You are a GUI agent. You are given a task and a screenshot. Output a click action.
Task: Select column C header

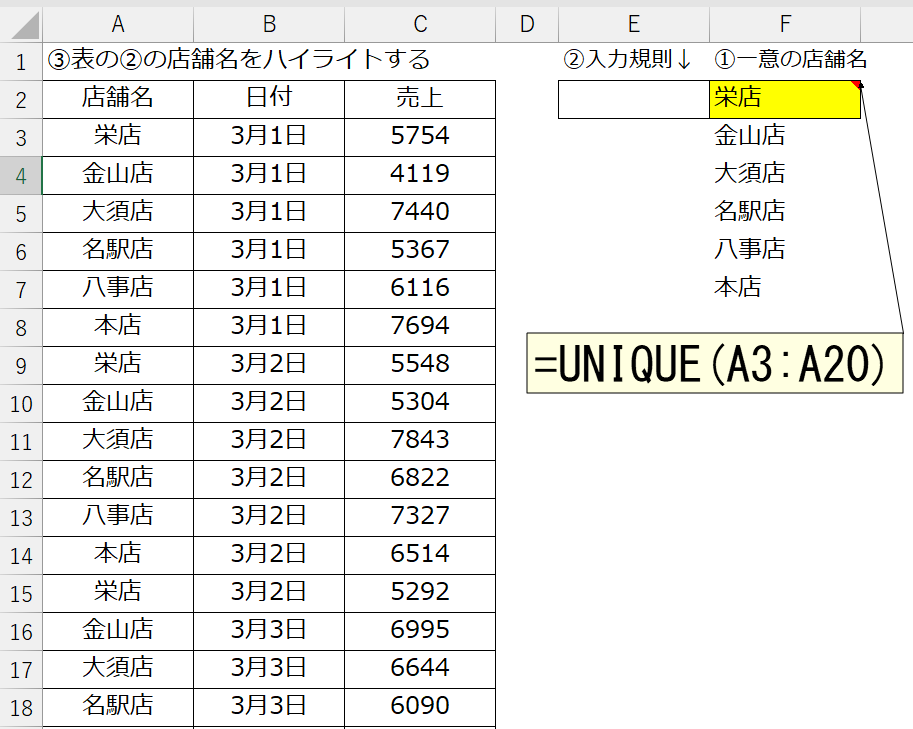[x=420, y=24]
